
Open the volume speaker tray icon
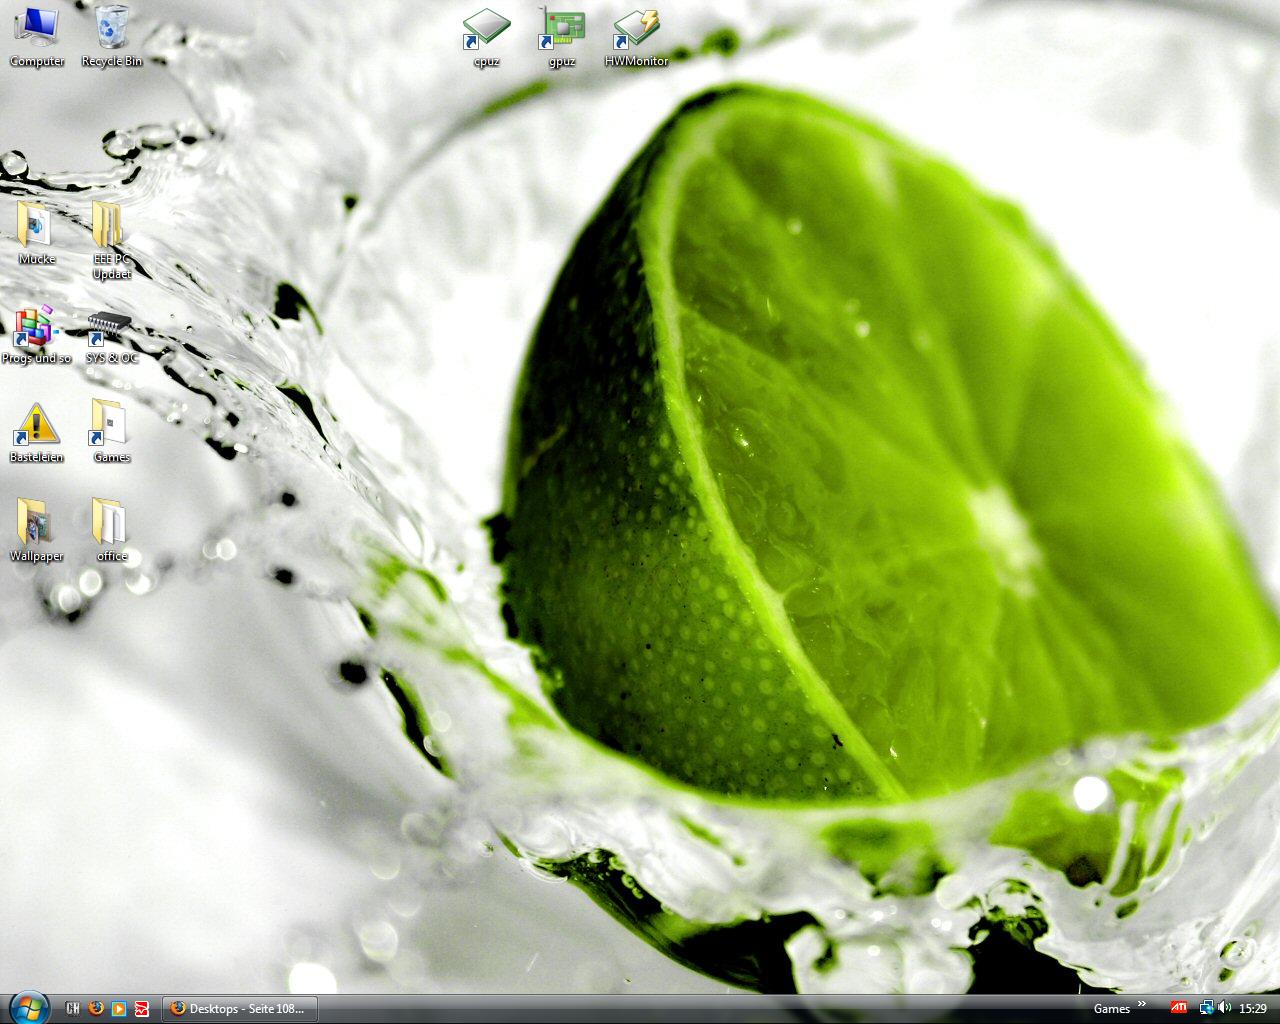[x=1225, y=1008]
